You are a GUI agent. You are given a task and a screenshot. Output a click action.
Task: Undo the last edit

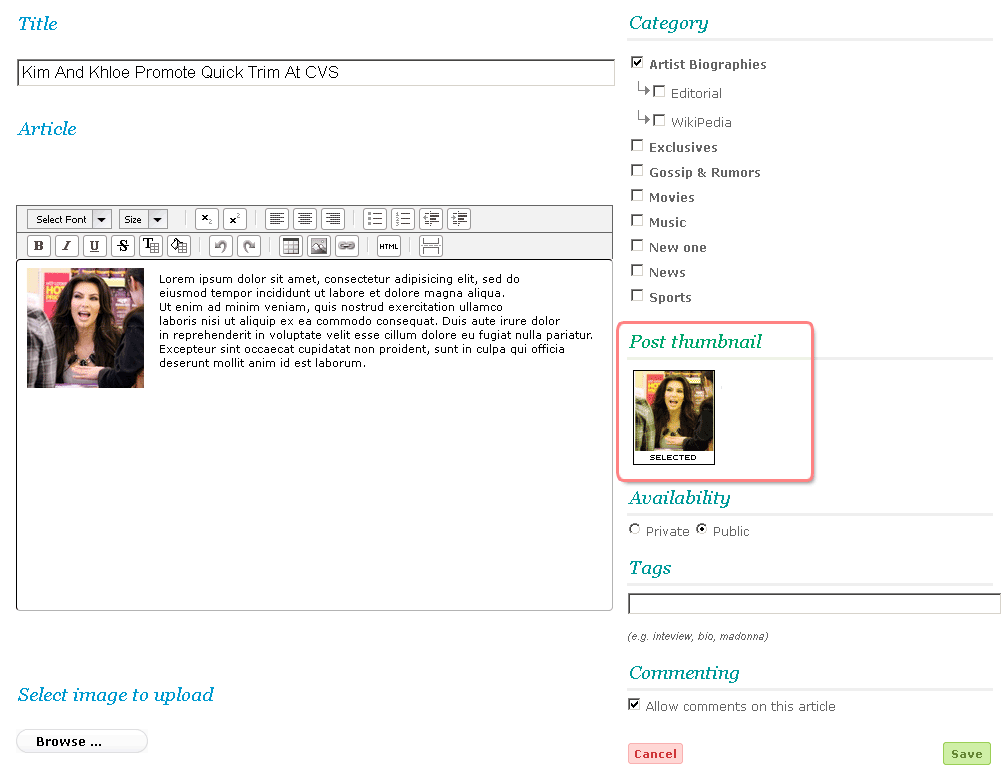coord(221,246)
